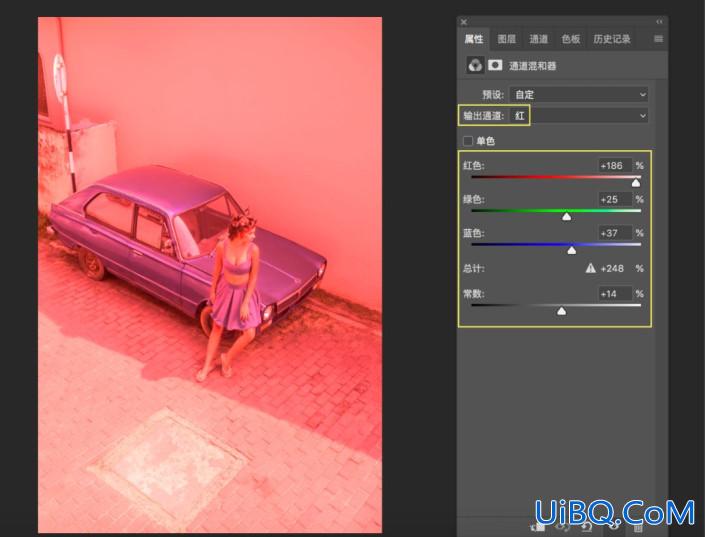The height and width of the screenshot is (537, 705).
Task: Click the 绿色 slider handle
Action: pos(567,216)
